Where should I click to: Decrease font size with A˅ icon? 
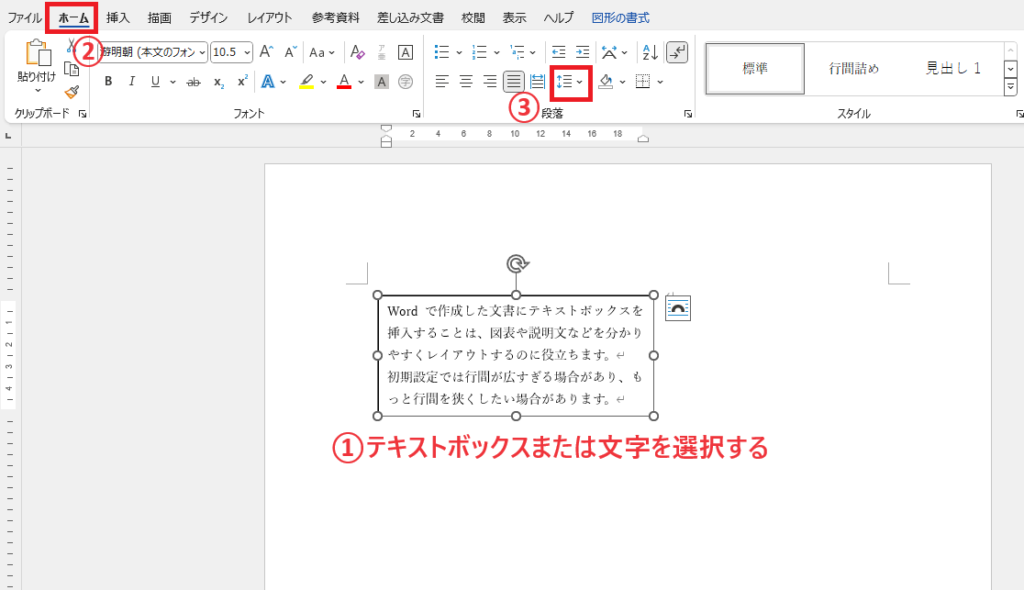tap(290, 52)
